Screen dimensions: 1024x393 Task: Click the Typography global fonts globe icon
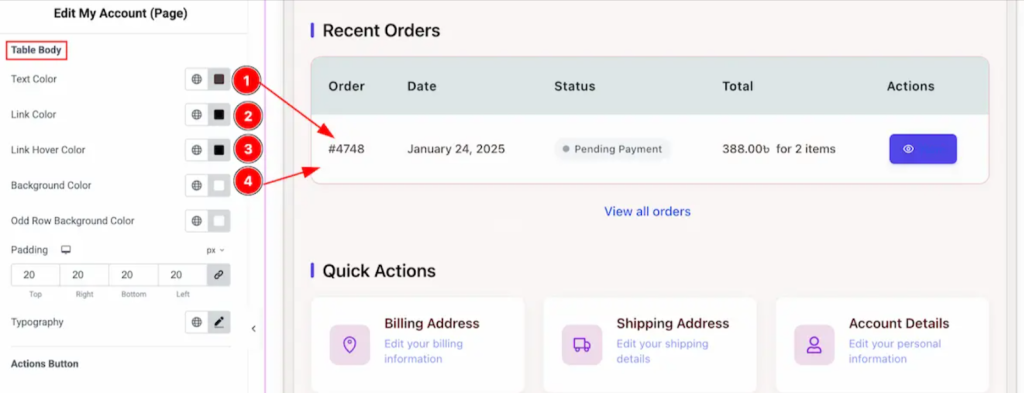pyautogui.click(x=197, y=322)
